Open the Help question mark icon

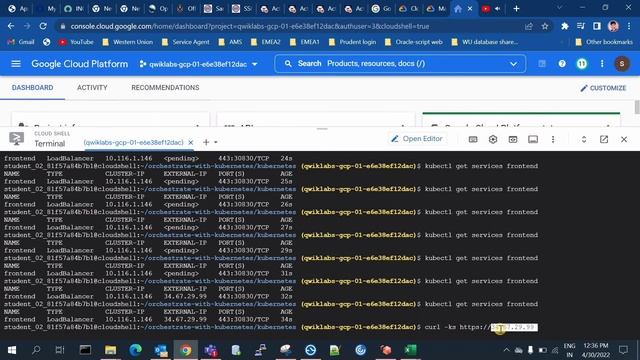[562, 64]
